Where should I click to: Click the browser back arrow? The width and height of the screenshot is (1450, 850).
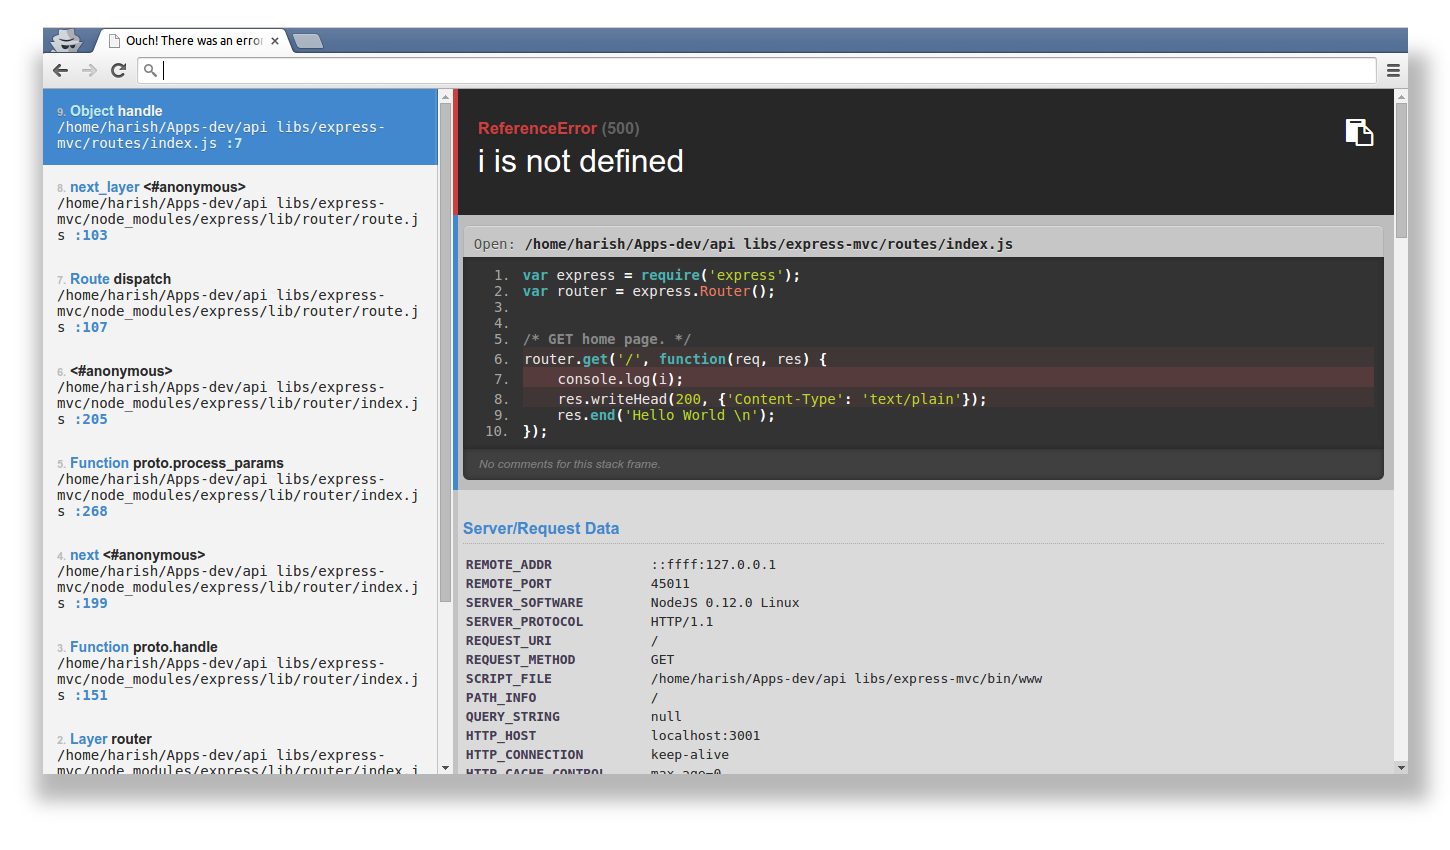60,70
